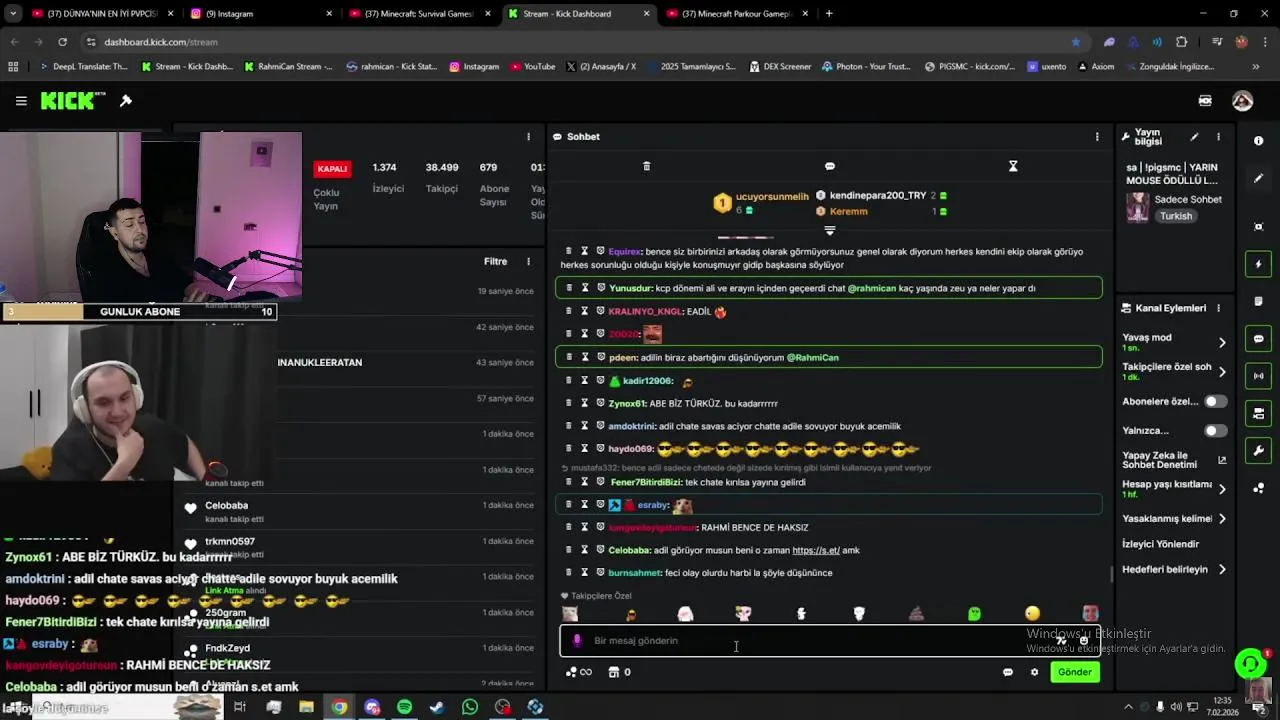Insert the yellow face emote
The width and height of the screenshot is (1280, 720).
point(1032,613)
